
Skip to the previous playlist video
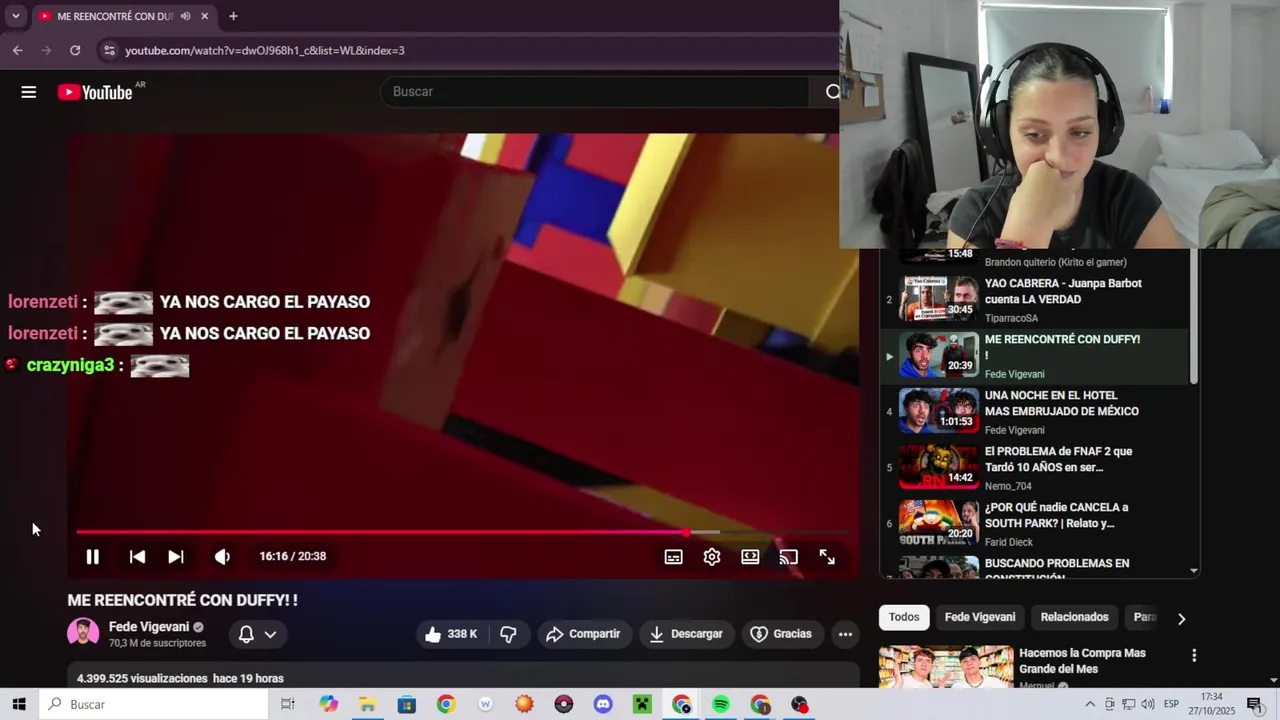click(x=137, y=557)
